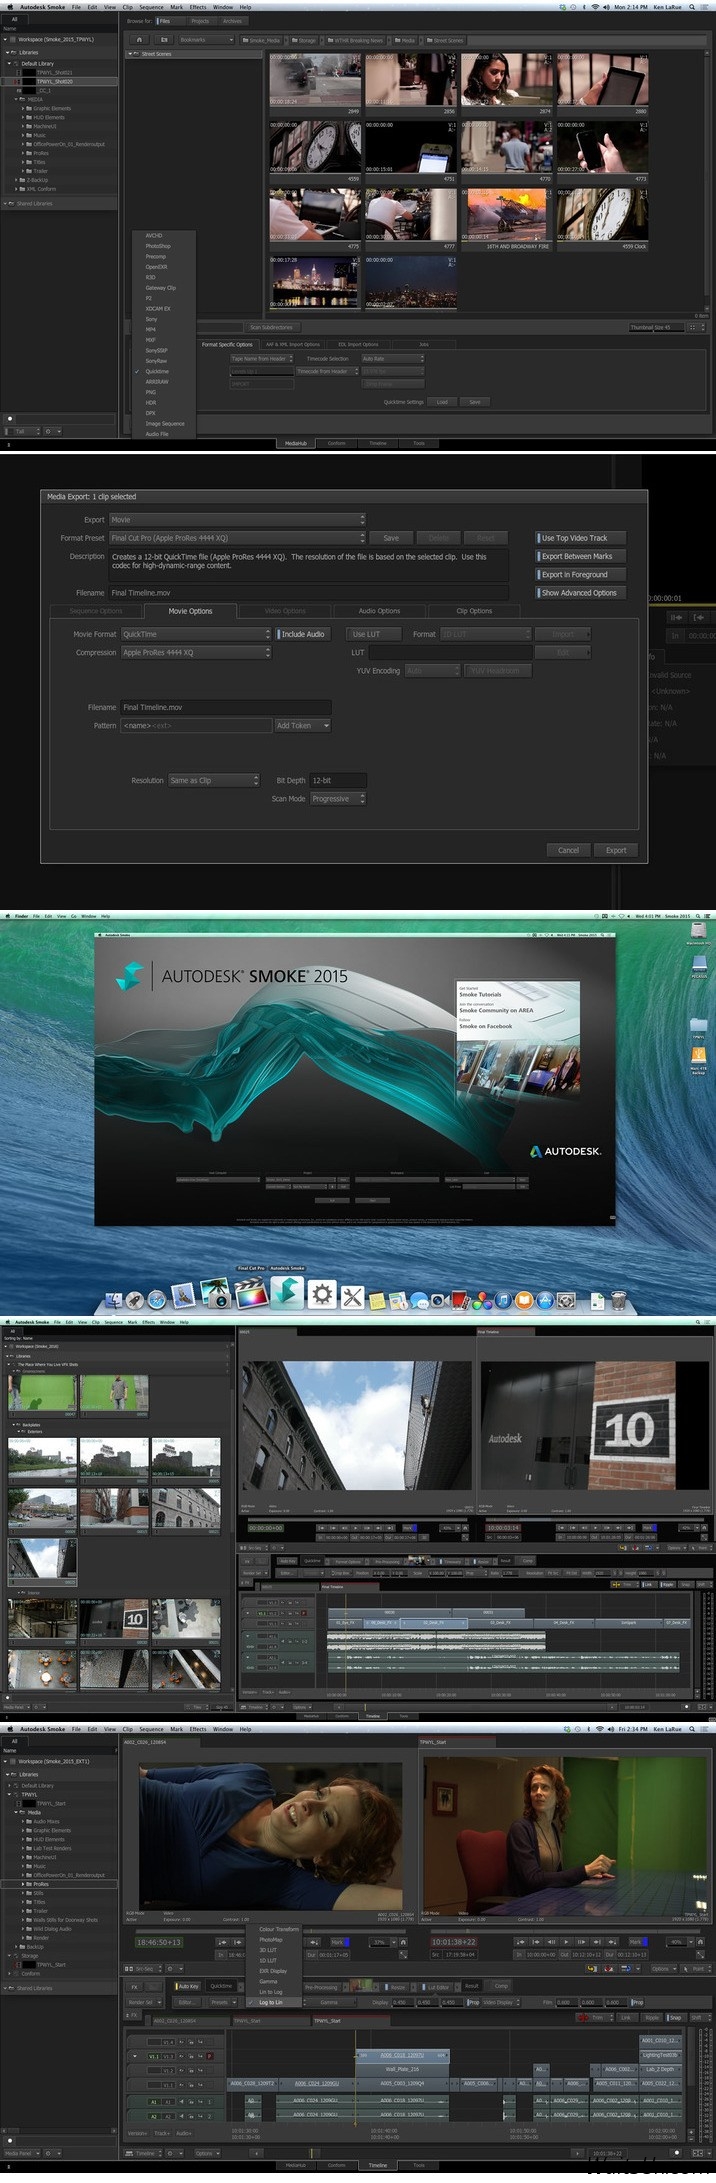Image resolution: width=716 pixels, height=2183 pixels.
Task: Switch to the Audio Options tab
Action: coord(379,611)
